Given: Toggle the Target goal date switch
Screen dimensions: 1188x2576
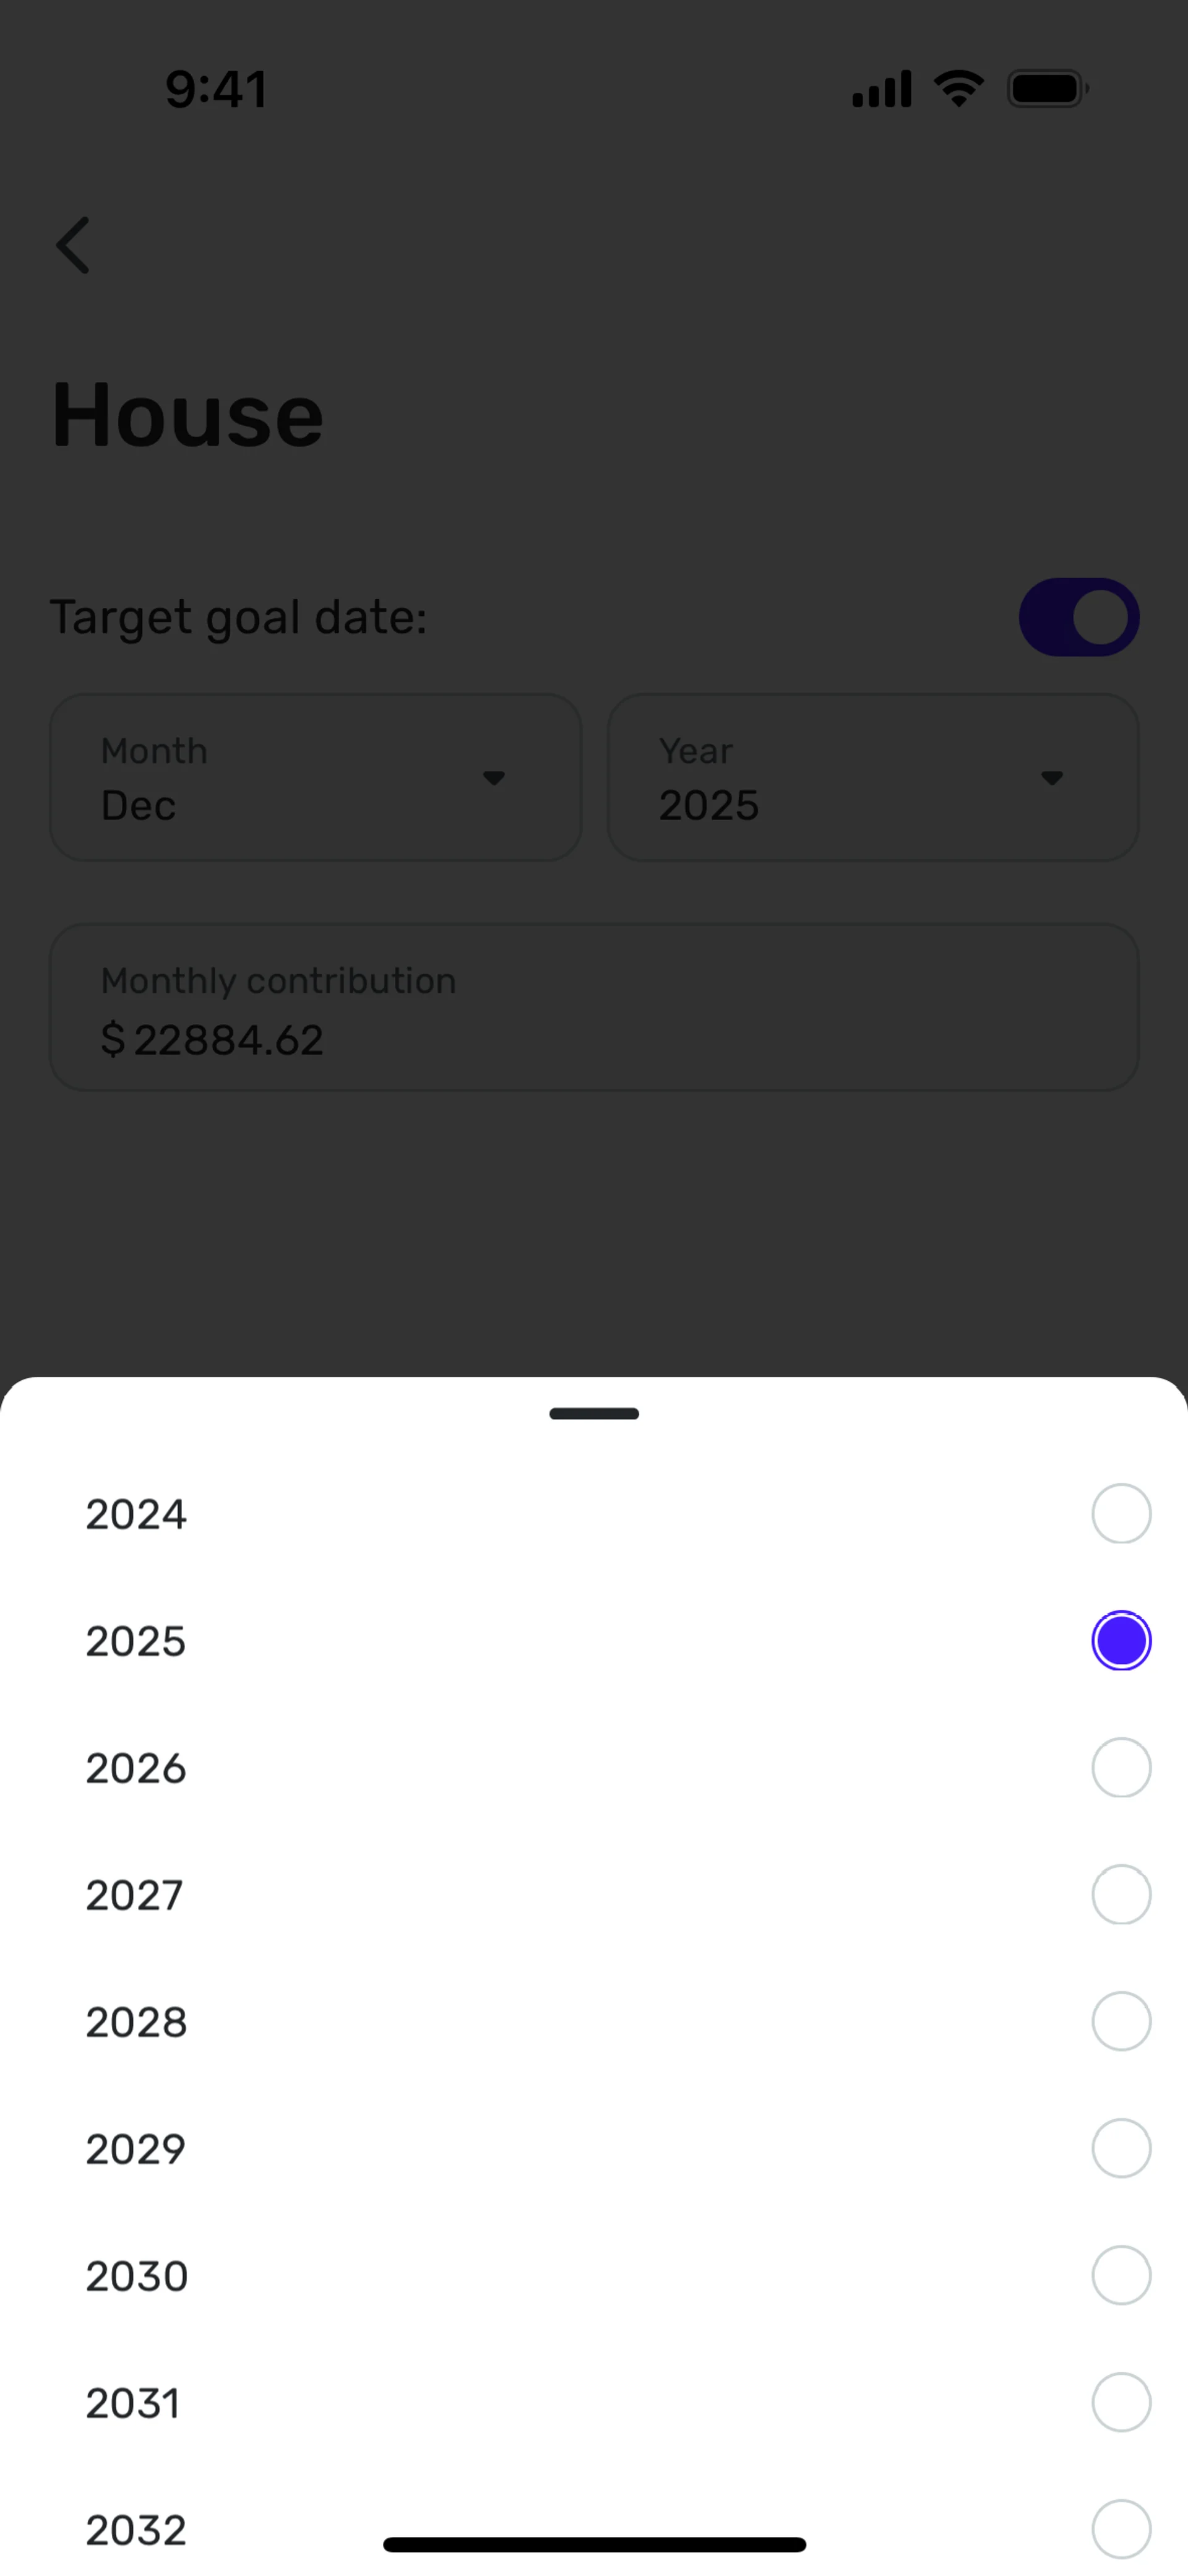Looking at the screenshot, I should [1078, 617].
